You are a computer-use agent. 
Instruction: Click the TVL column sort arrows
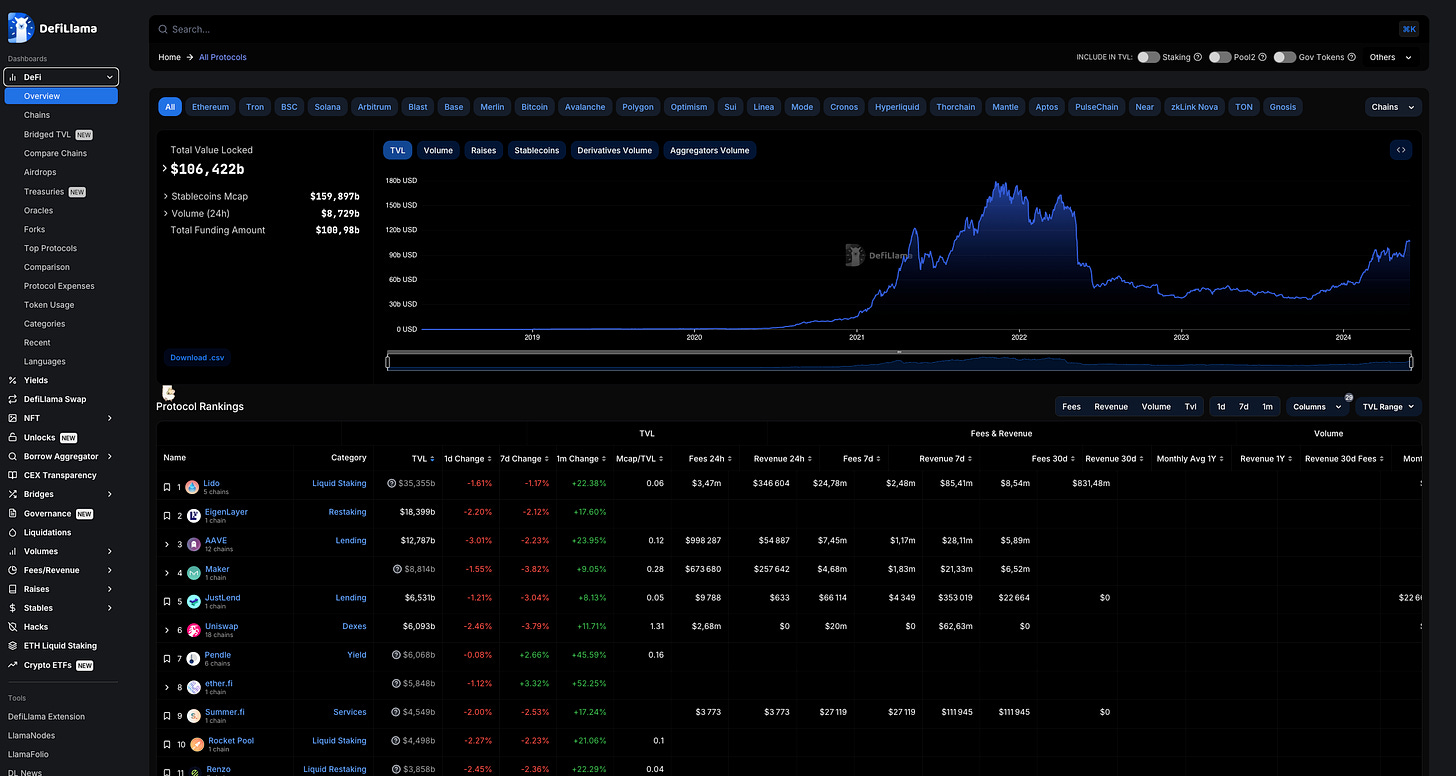pos(432,459)
